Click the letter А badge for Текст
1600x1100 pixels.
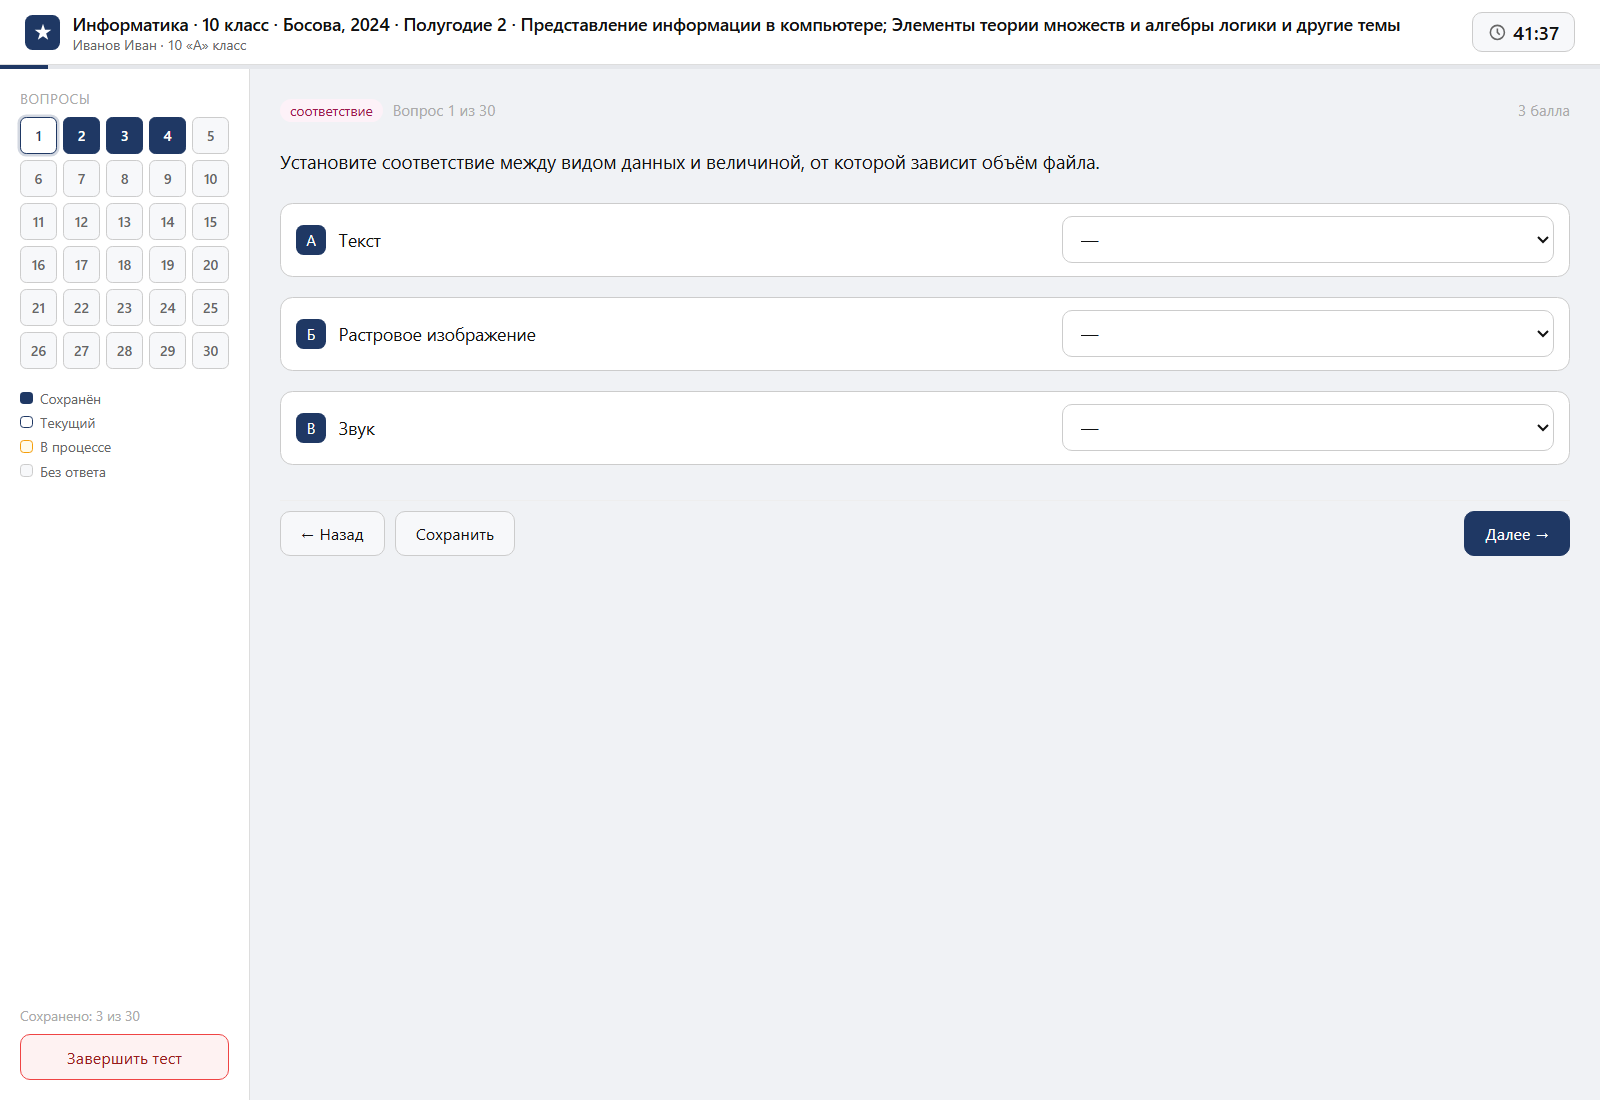click(311, 240)
